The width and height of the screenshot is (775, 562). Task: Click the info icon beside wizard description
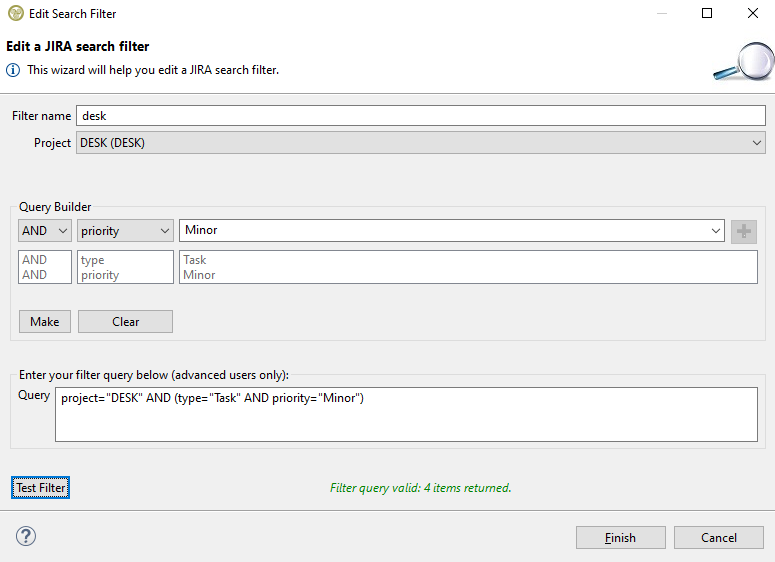point(13,70)
